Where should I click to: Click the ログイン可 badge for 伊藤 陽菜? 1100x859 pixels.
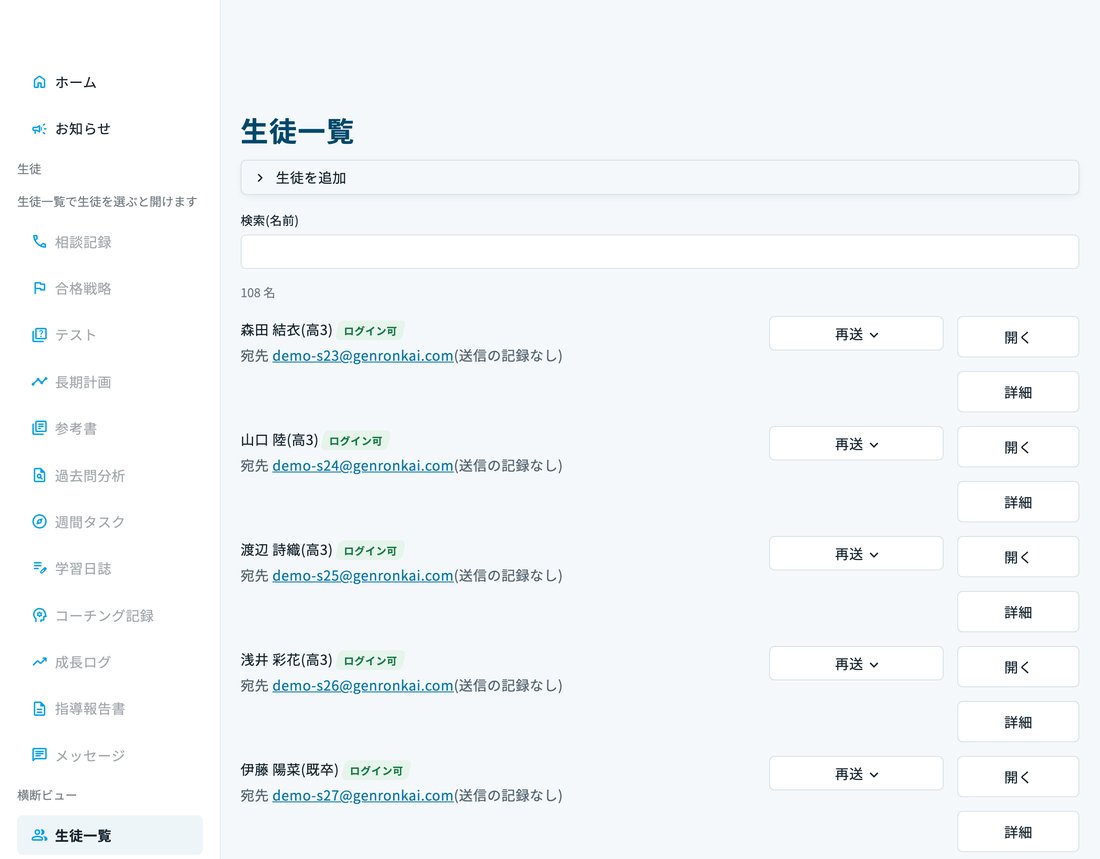376,771
